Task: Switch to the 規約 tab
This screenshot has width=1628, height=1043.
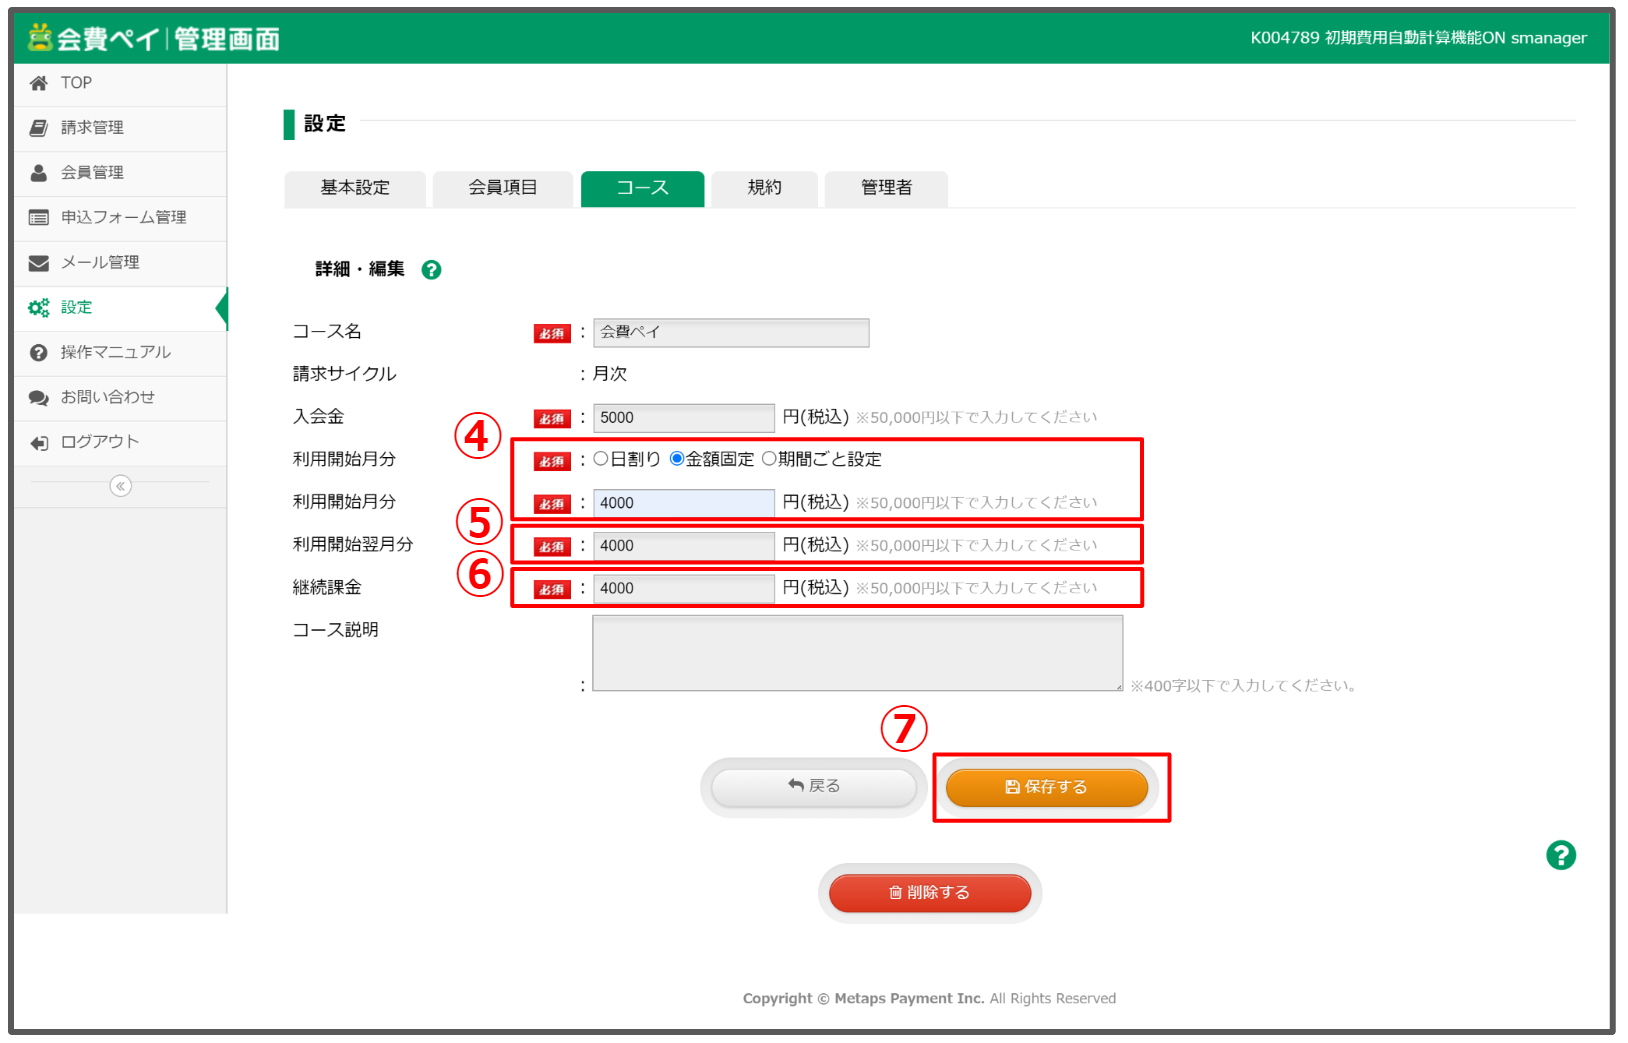Action: 764,188
